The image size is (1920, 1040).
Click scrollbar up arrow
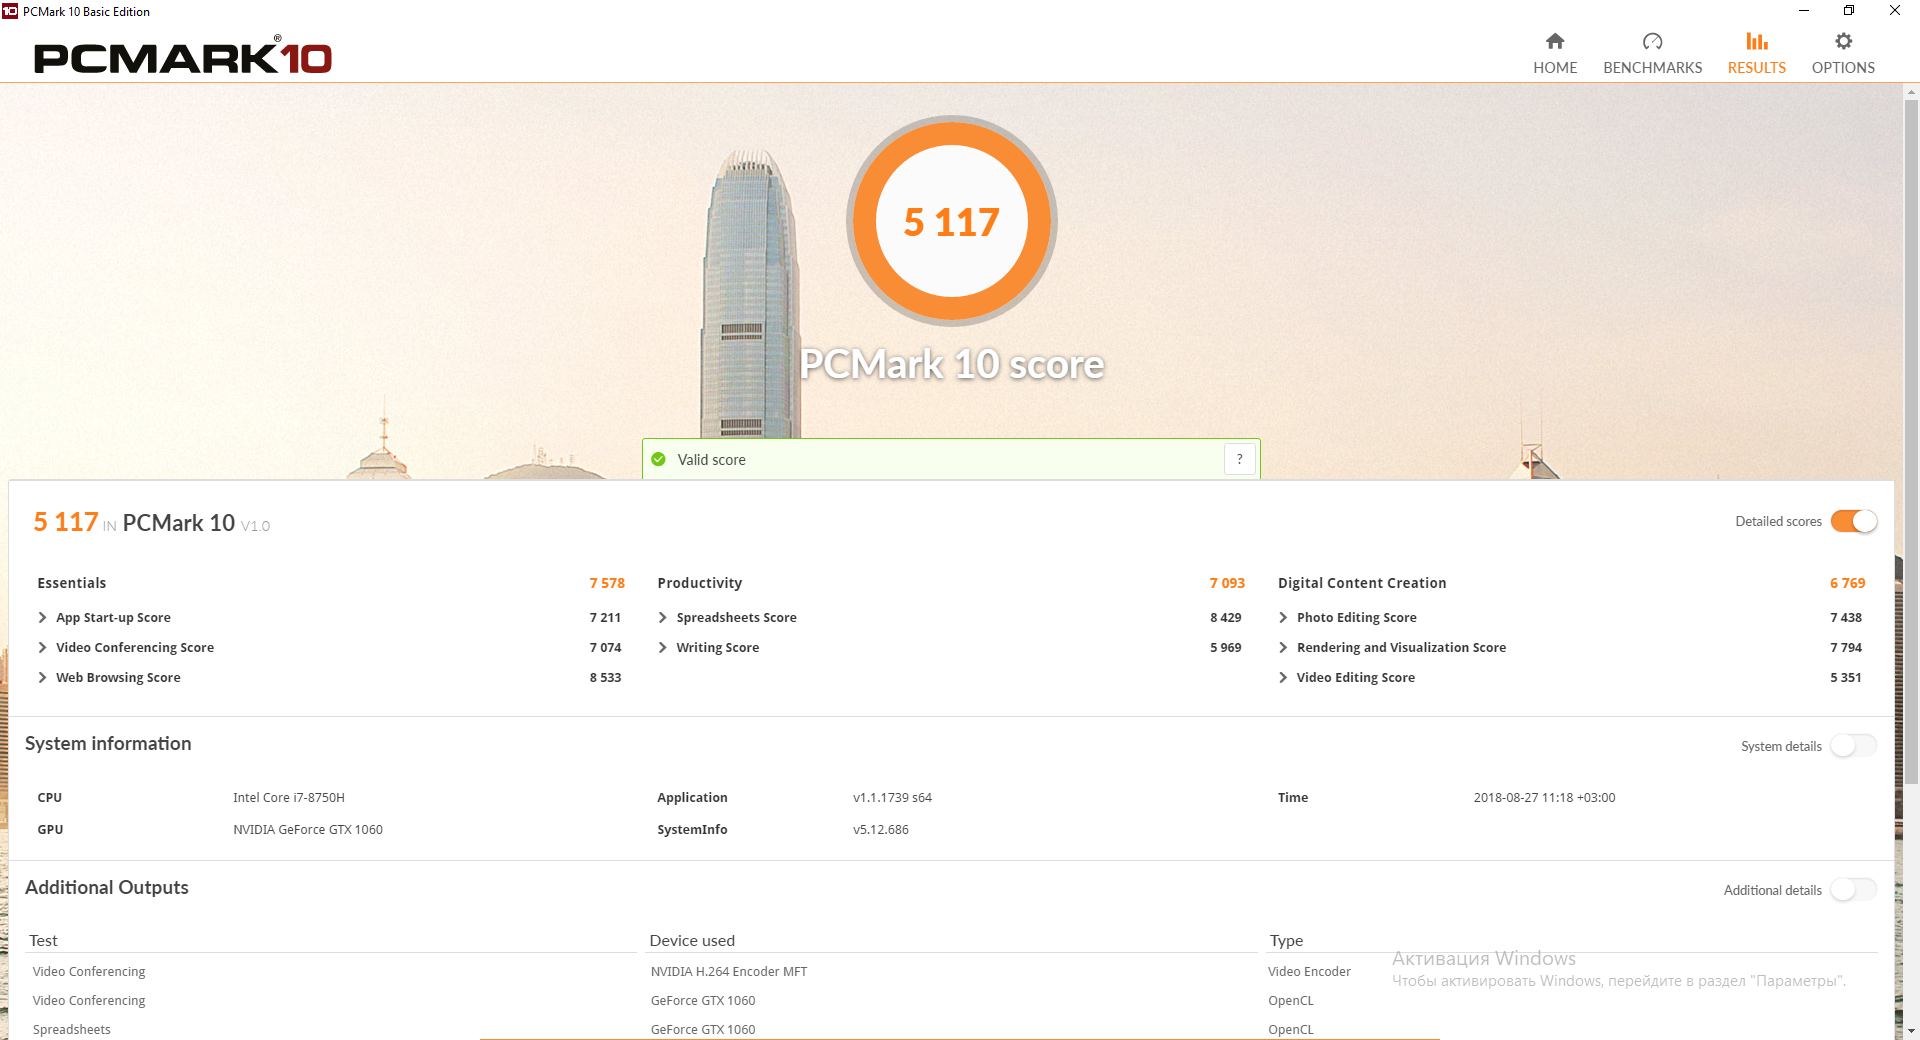(x=1911, y=92)
